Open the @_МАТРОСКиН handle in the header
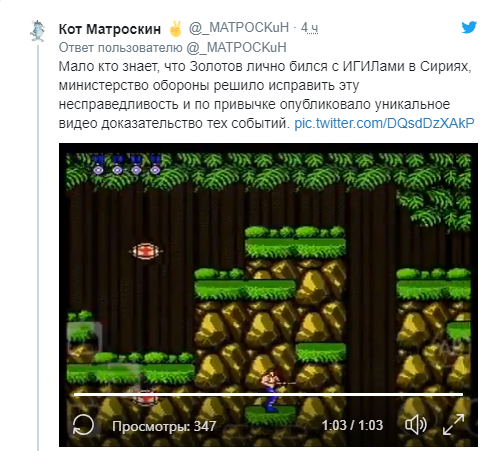497x451 pixels. 239,28
